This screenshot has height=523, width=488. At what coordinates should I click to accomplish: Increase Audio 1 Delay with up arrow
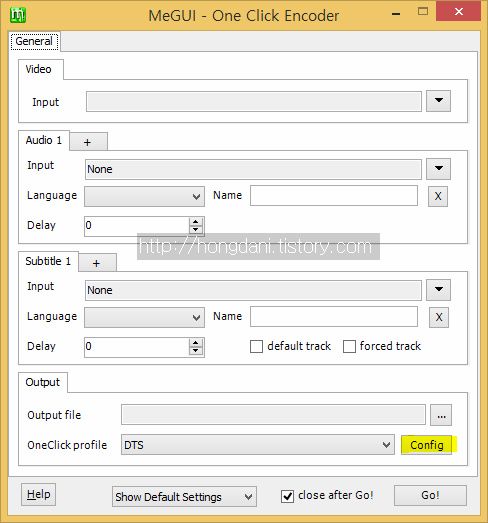pos(195,222)
